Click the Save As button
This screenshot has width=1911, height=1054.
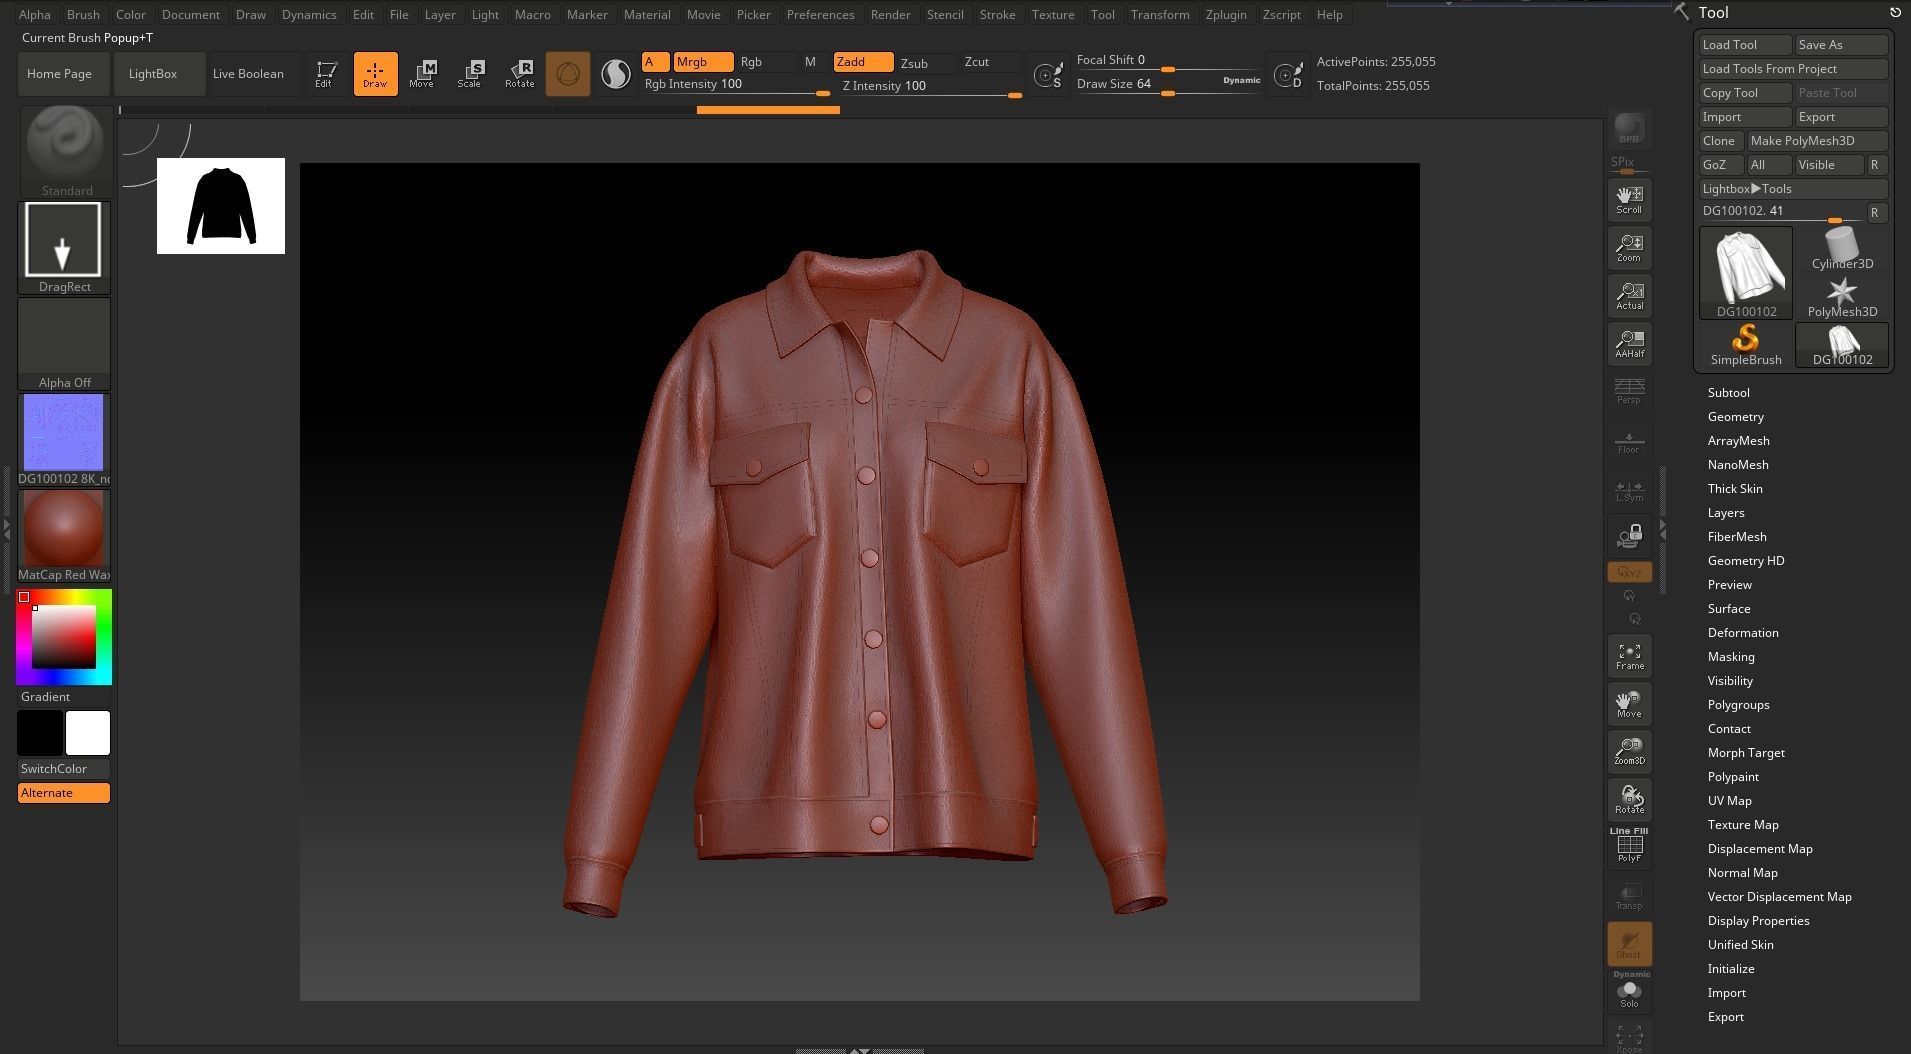coord(1841,45)
